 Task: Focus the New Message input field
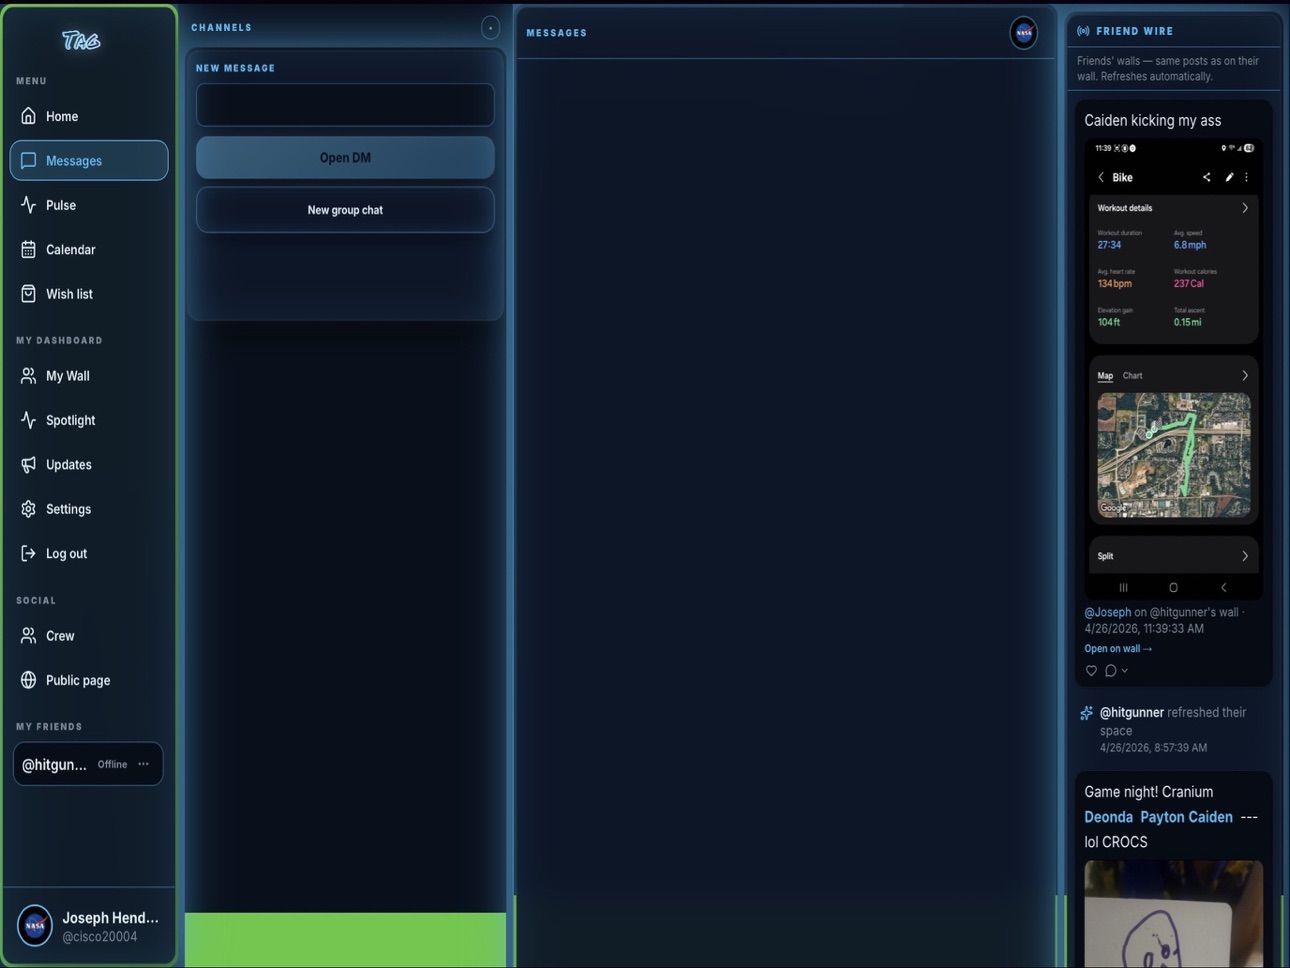coord(345,105)
